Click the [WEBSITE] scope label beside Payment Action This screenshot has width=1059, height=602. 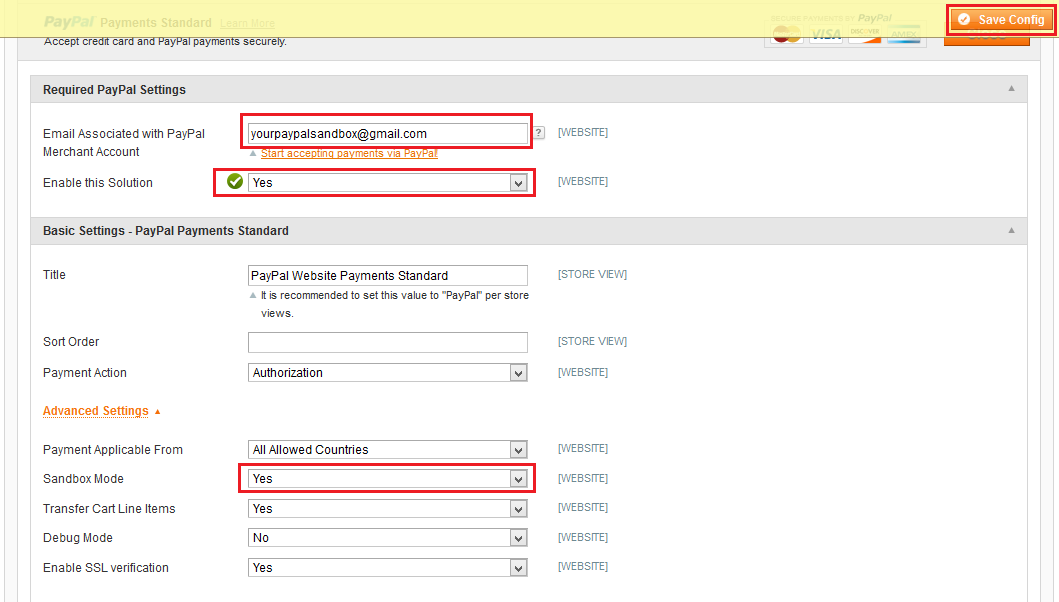[x=583, y=372]
